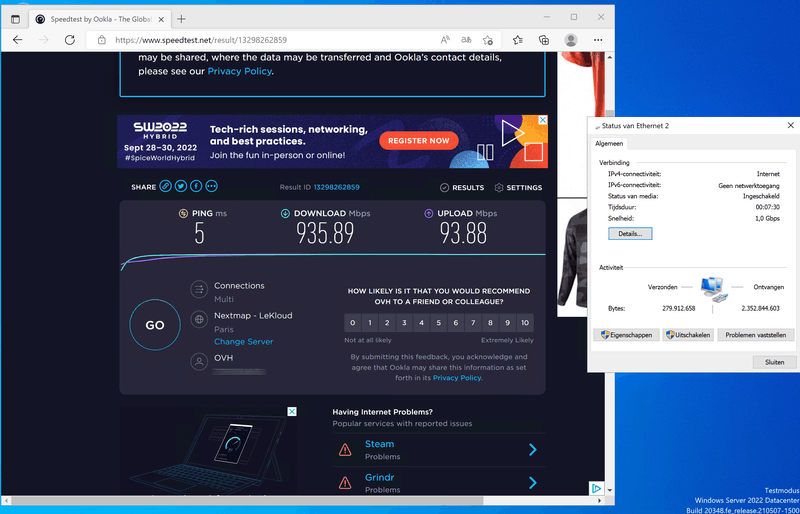Click the browser address bar URL
Image resolution: width=800 pixels, height=514 pixels.
pos(201,40)
